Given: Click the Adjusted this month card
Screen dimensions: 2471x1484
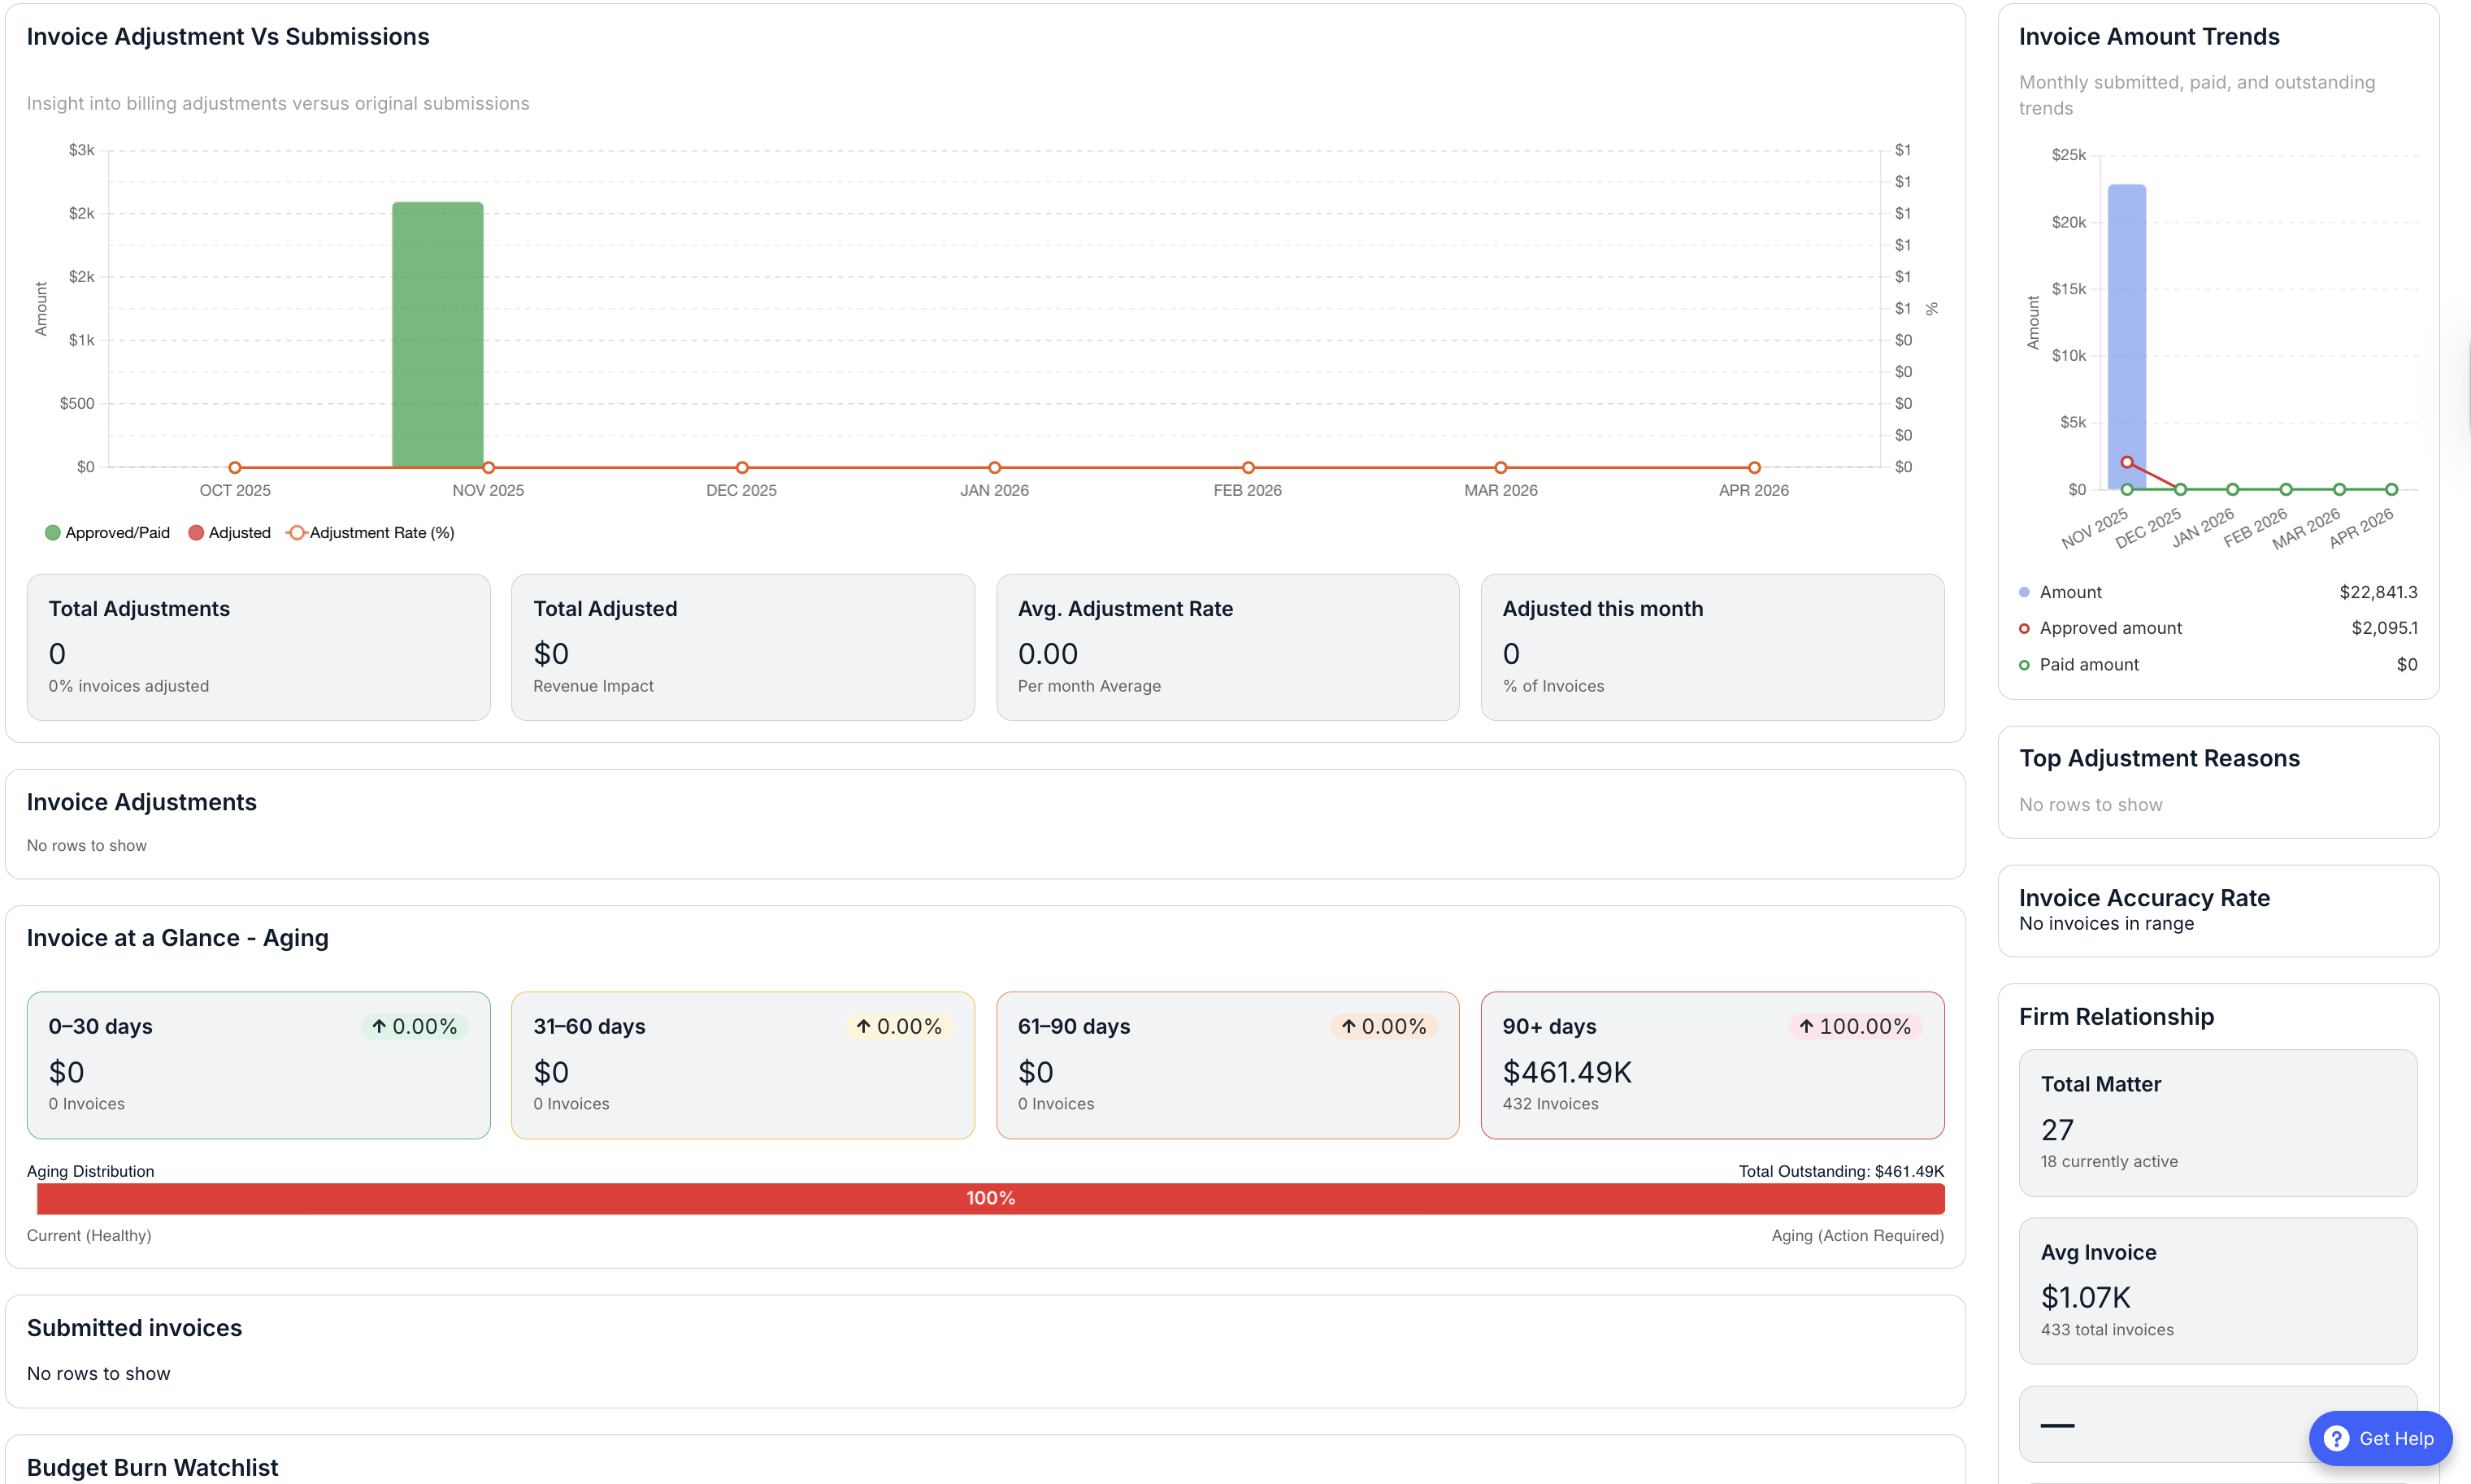Looking at the screenshot, I should pyautogui.click(x=1711, y=647).
